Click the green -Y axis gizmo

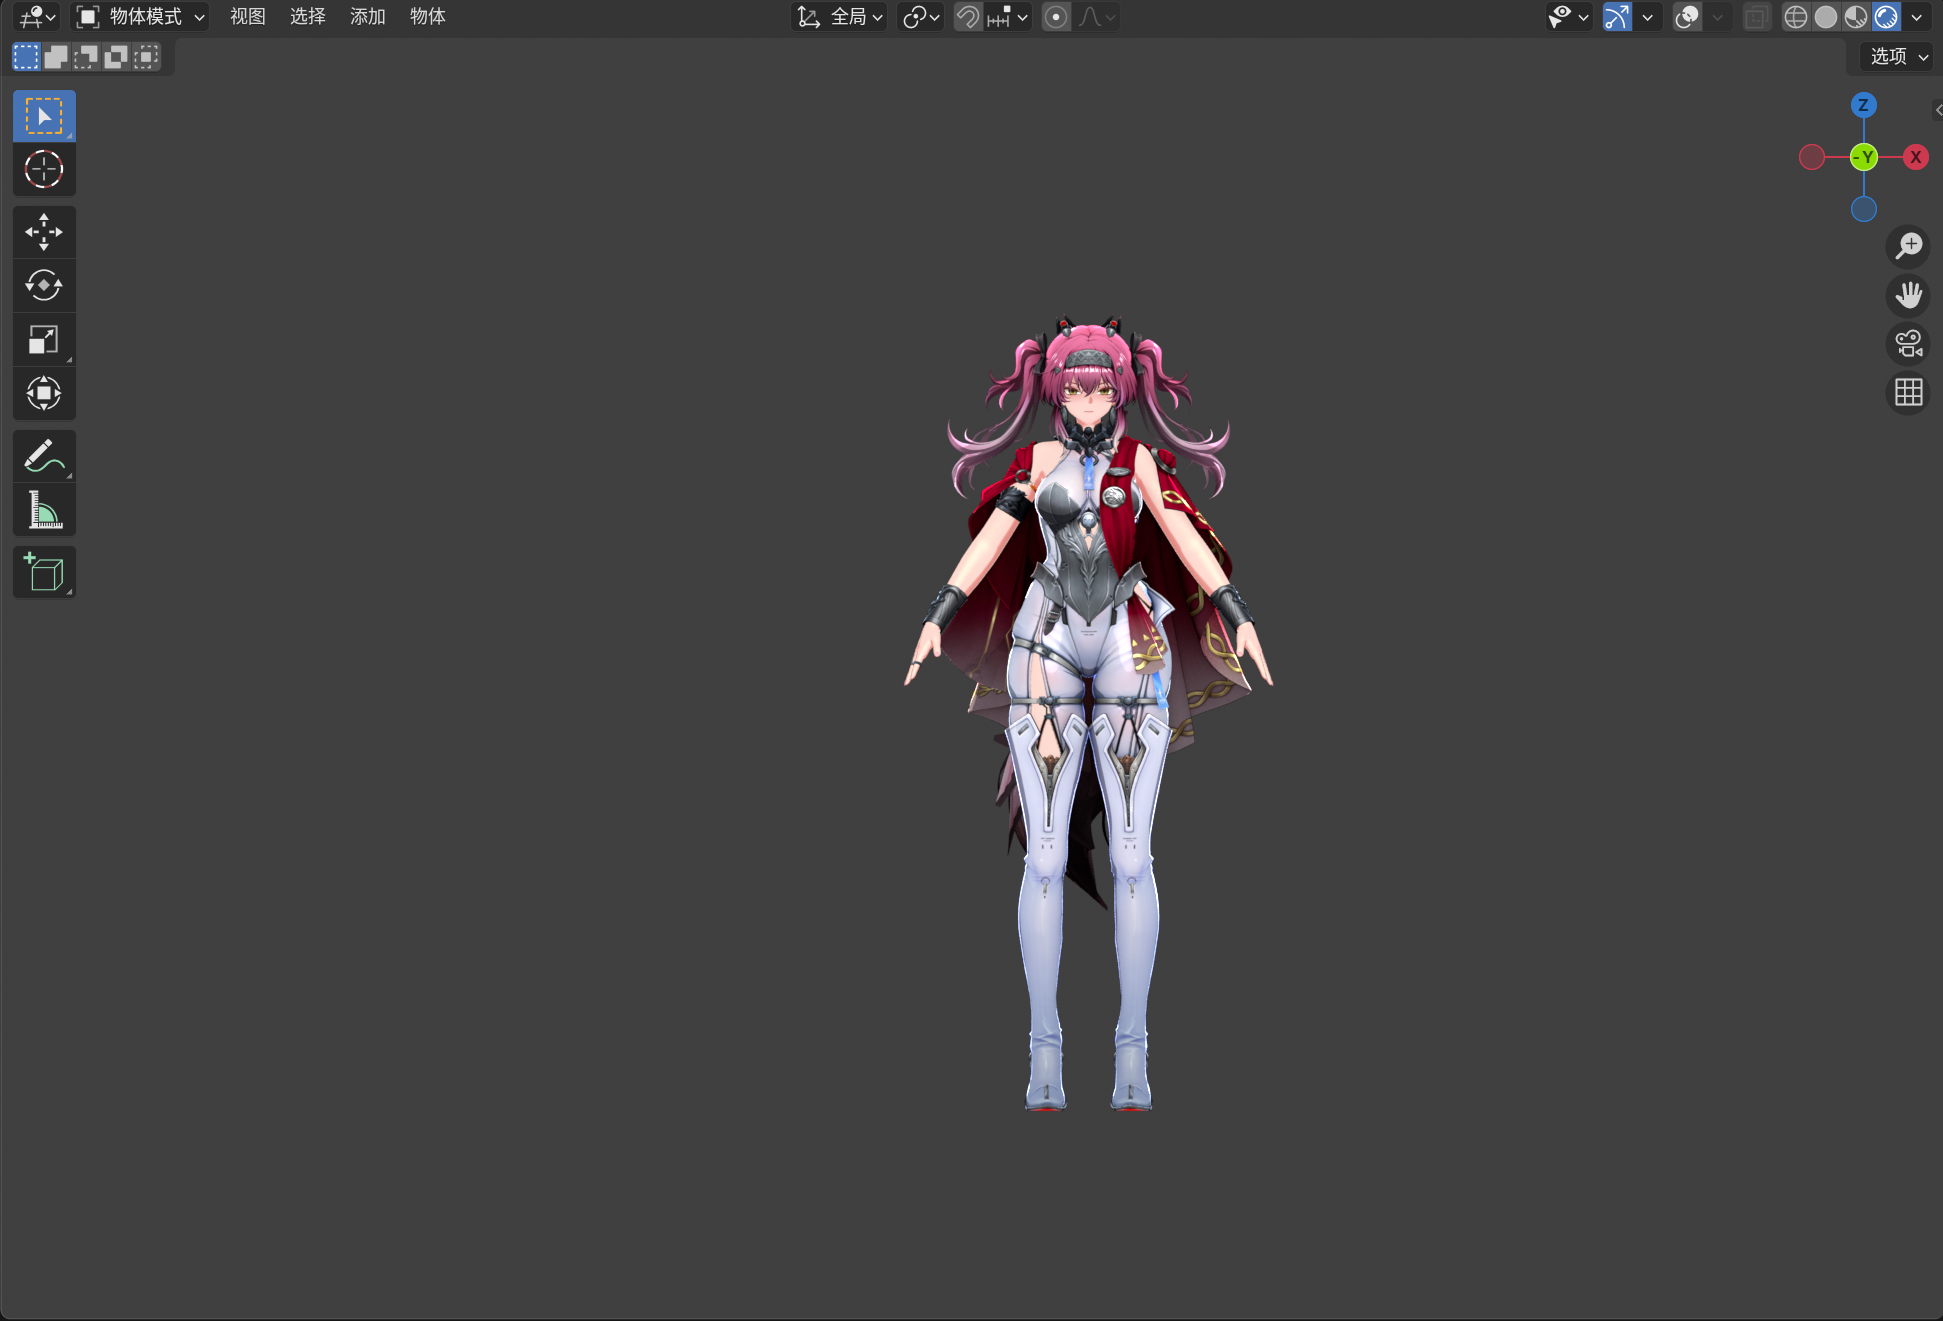click(1864, 157)
